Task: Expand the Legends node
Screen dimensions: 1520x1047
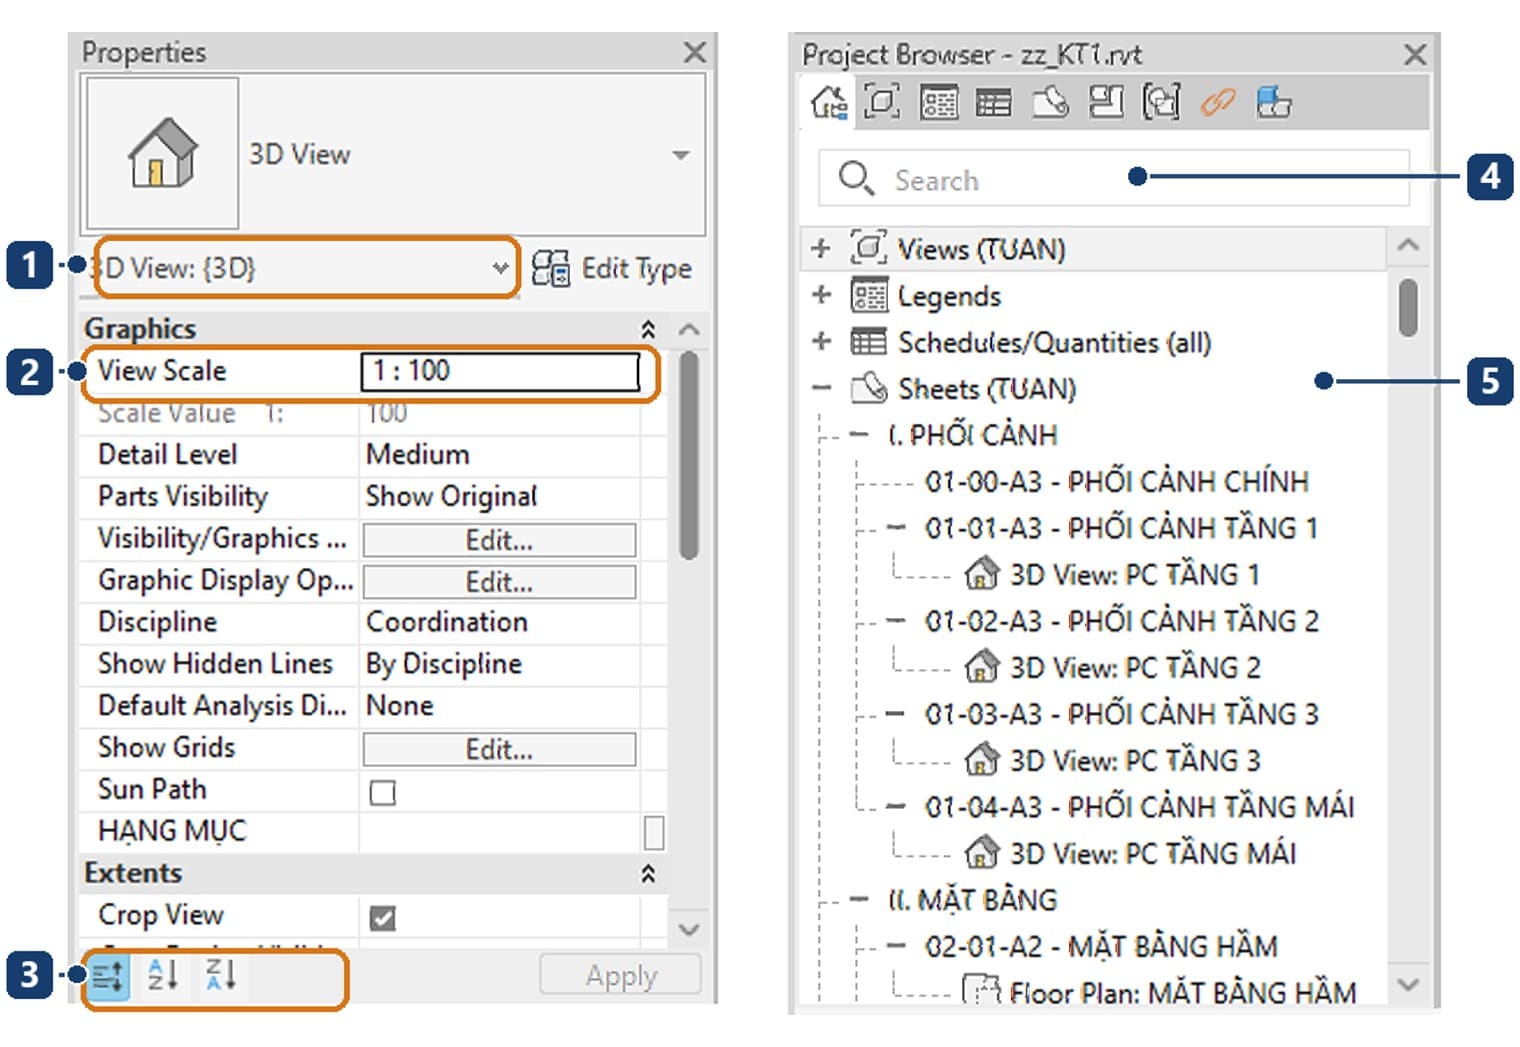Action: point(821,295)
